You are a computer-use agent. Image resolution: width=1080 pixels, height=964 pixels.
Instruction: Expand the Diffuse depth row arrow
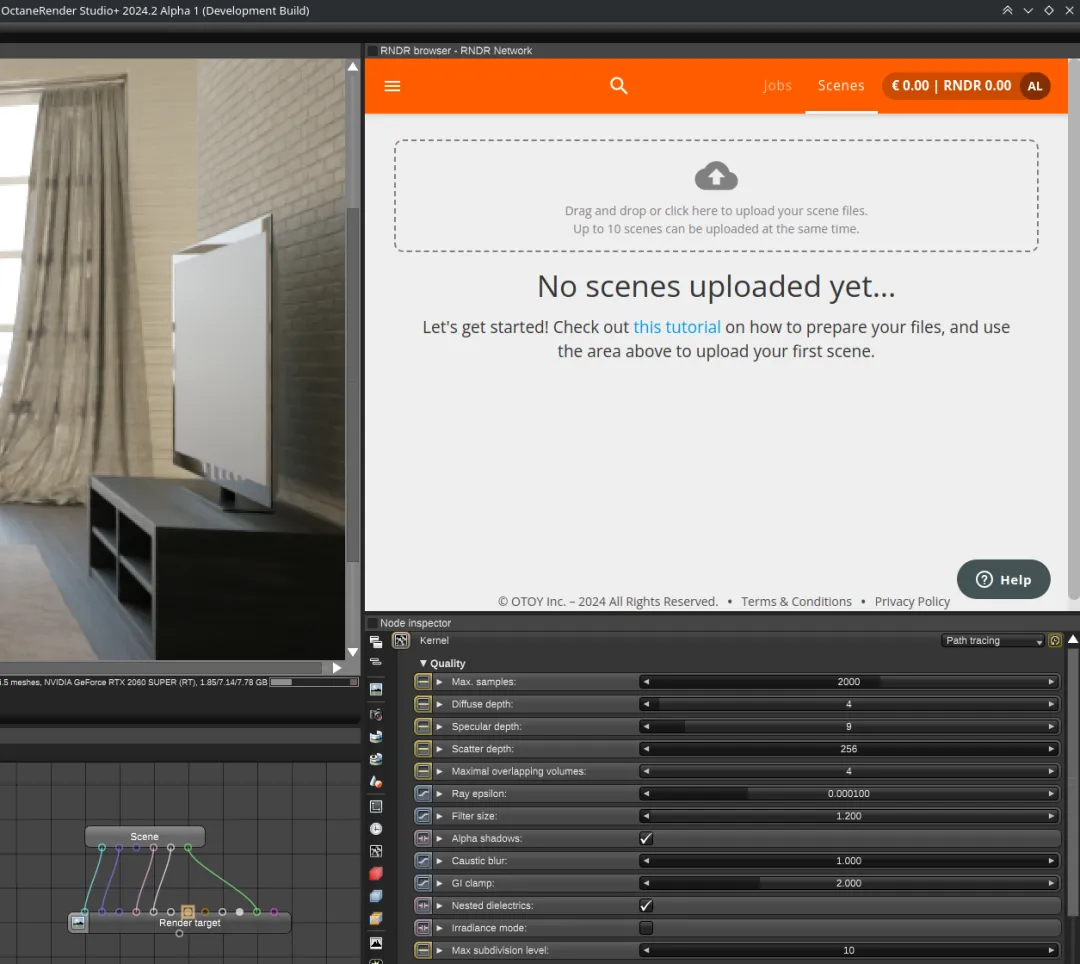click(x=440, y=704)
